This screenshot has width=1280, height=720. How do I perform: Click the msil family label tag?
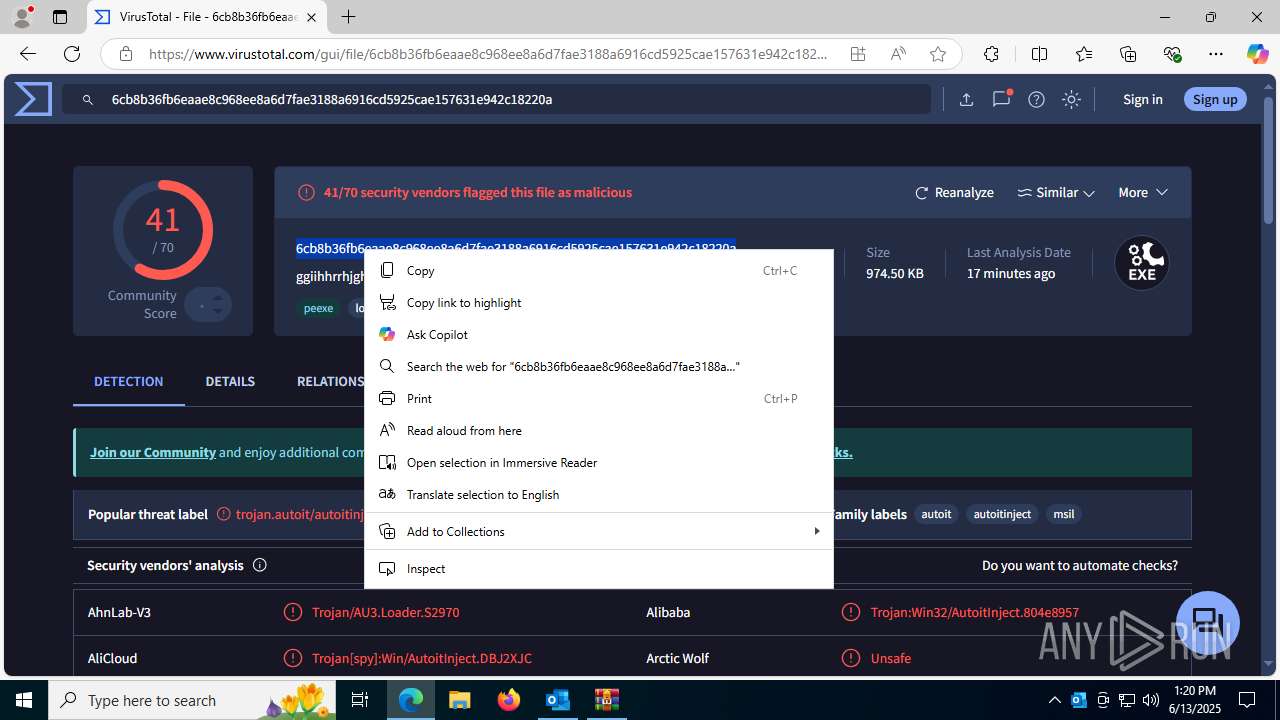(x=1064, y=514)
